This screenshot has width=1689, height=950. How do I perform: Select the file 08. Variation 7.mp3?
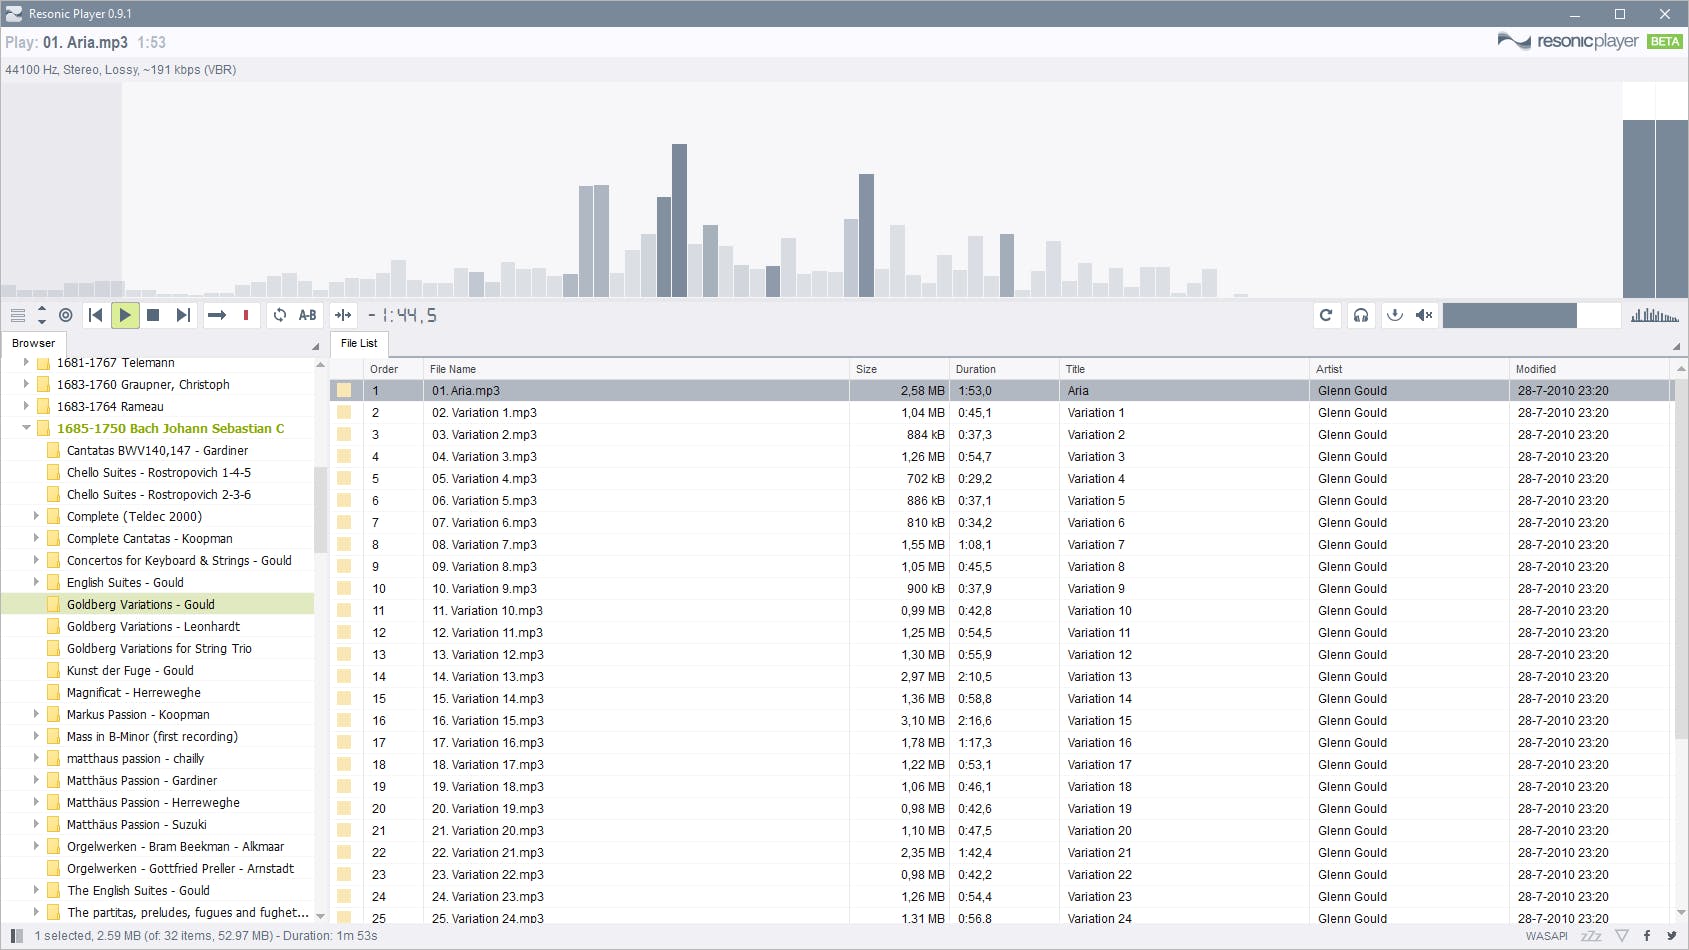click(x=484, y=544)
